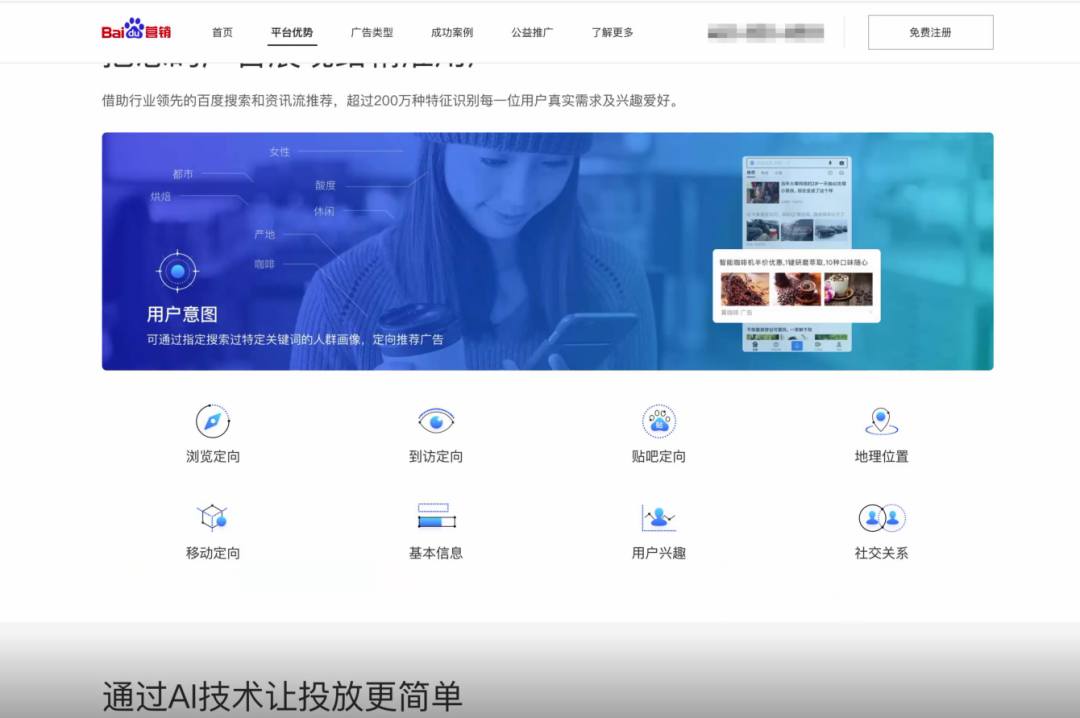Click the 用户意图 banner heading
This screenshot has width=1080, height=718.
click(x=183, y=315)
